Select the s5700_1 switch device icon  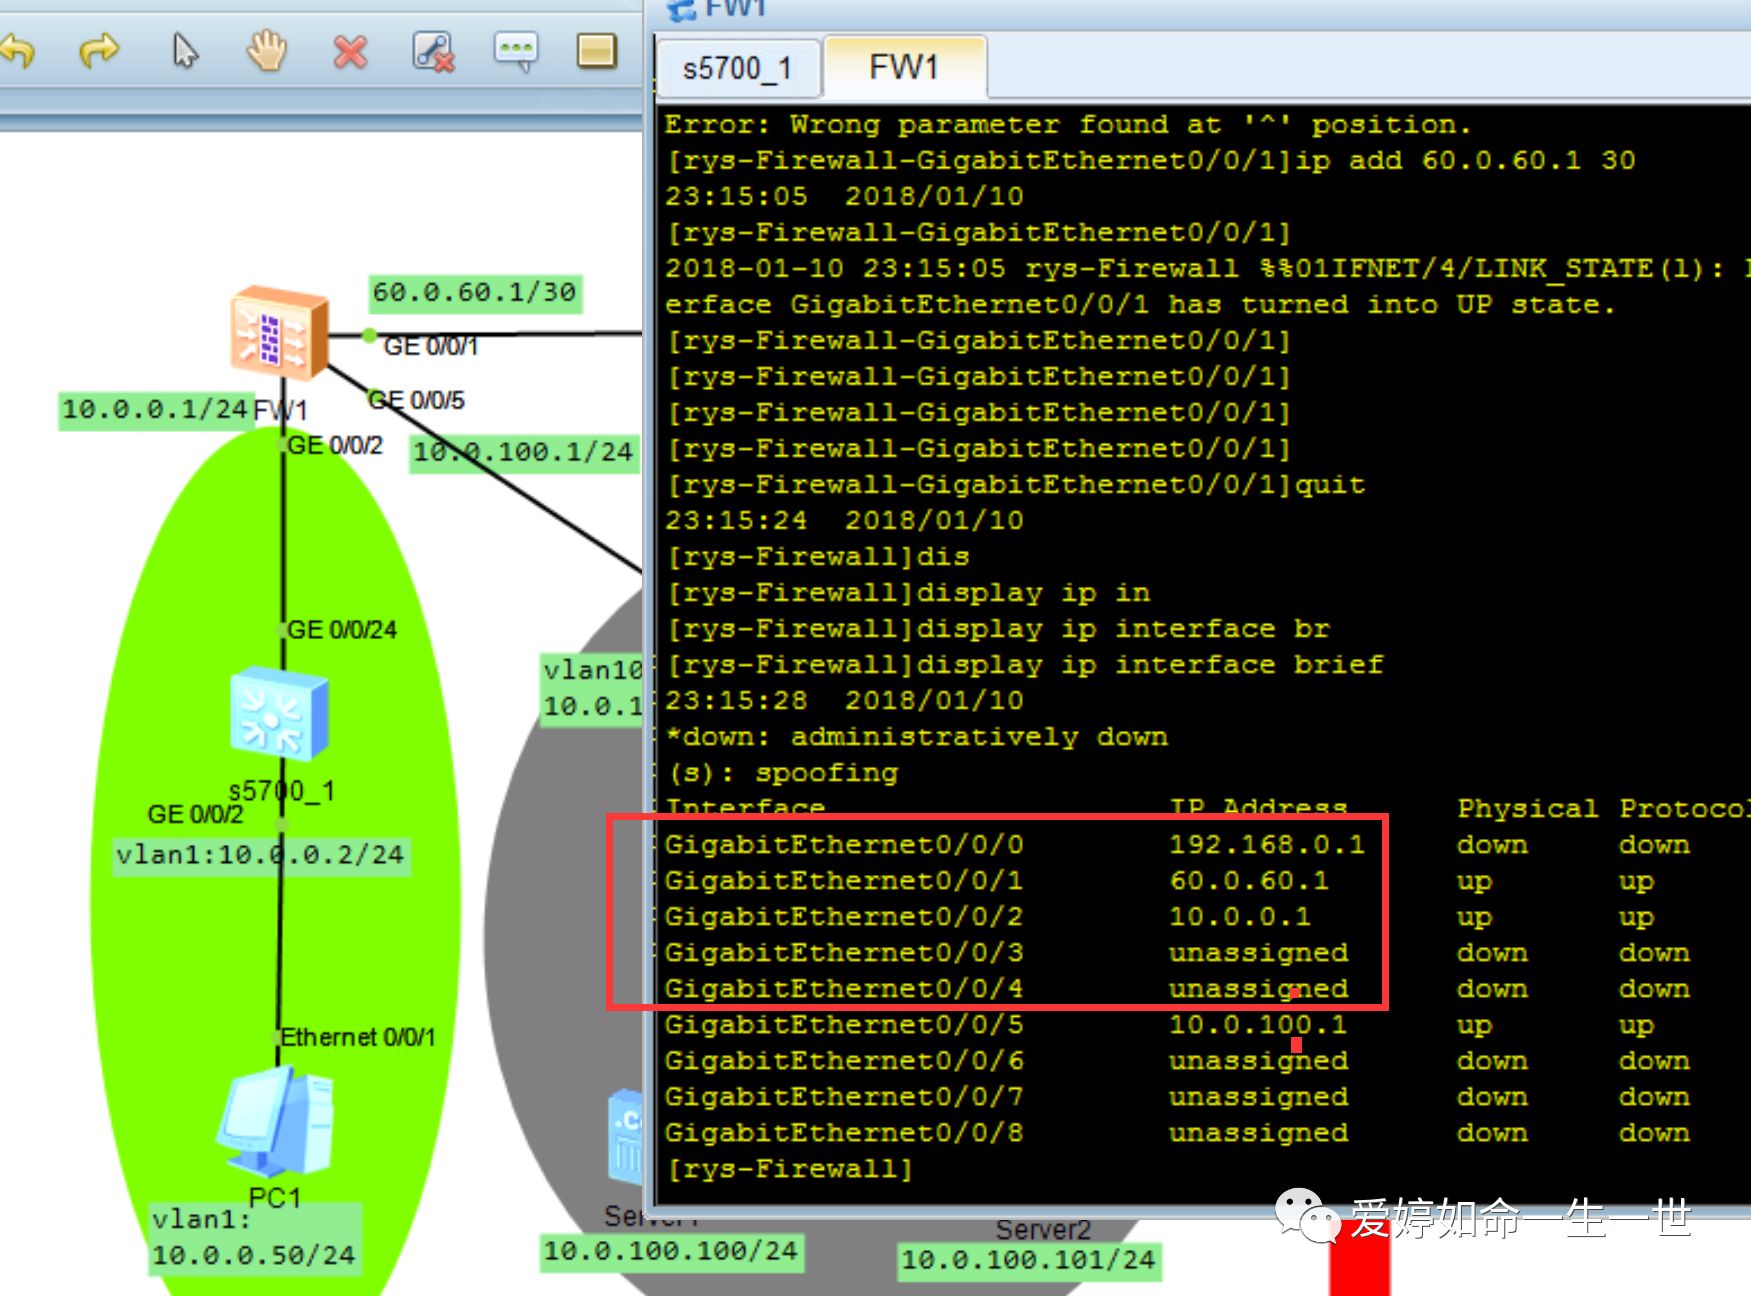point(279,713)
